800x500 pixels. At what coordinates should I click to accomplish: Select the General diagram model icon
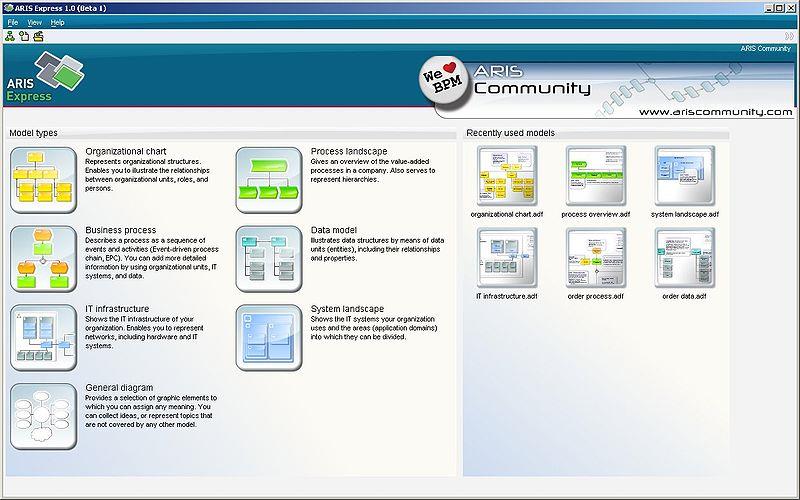click(43, 416)
